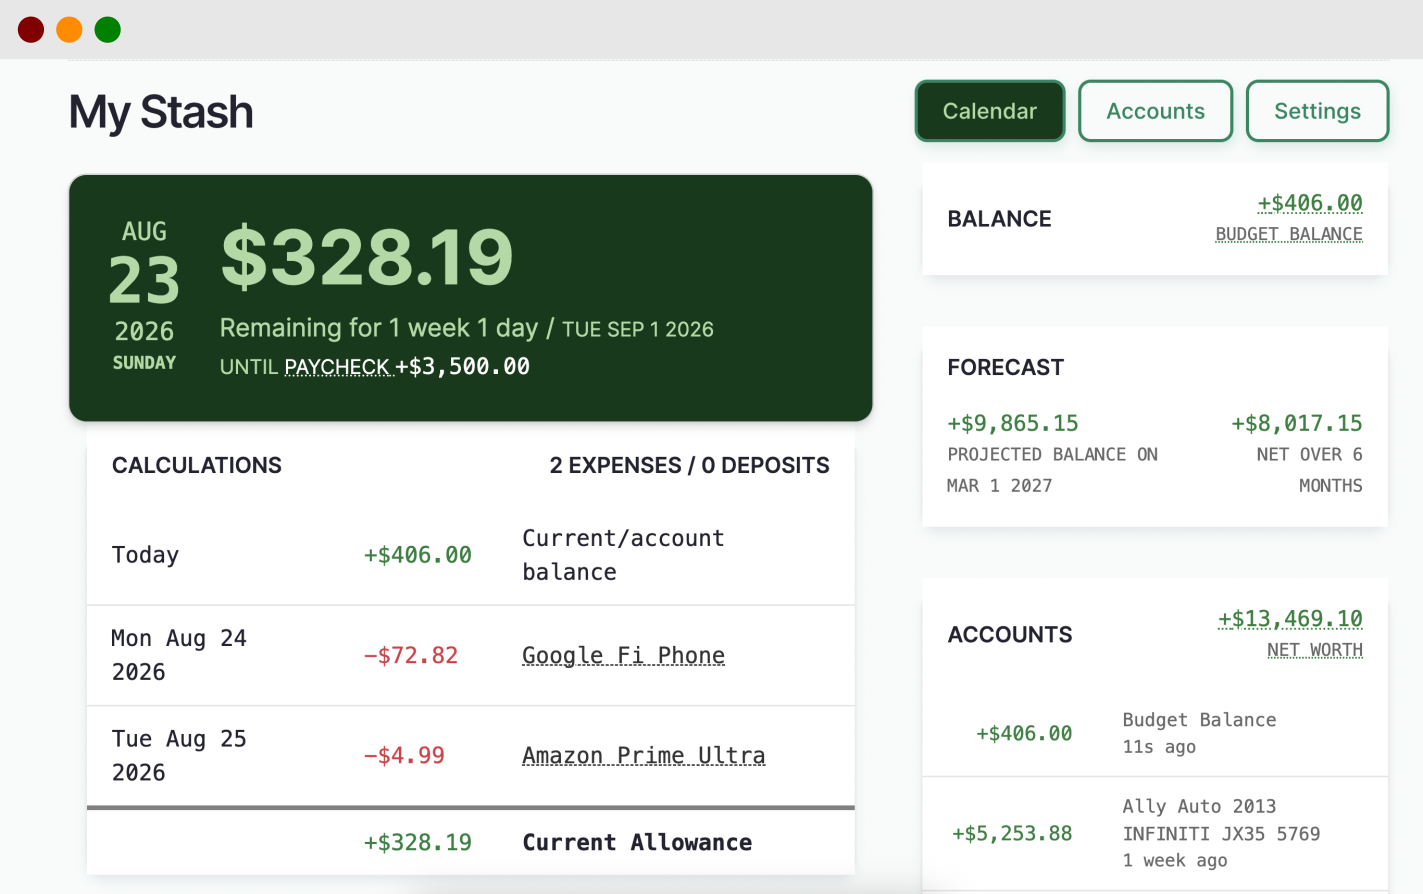Click the My Stash title
This screenshot has height=894, width=1423.
pos(161,111)
